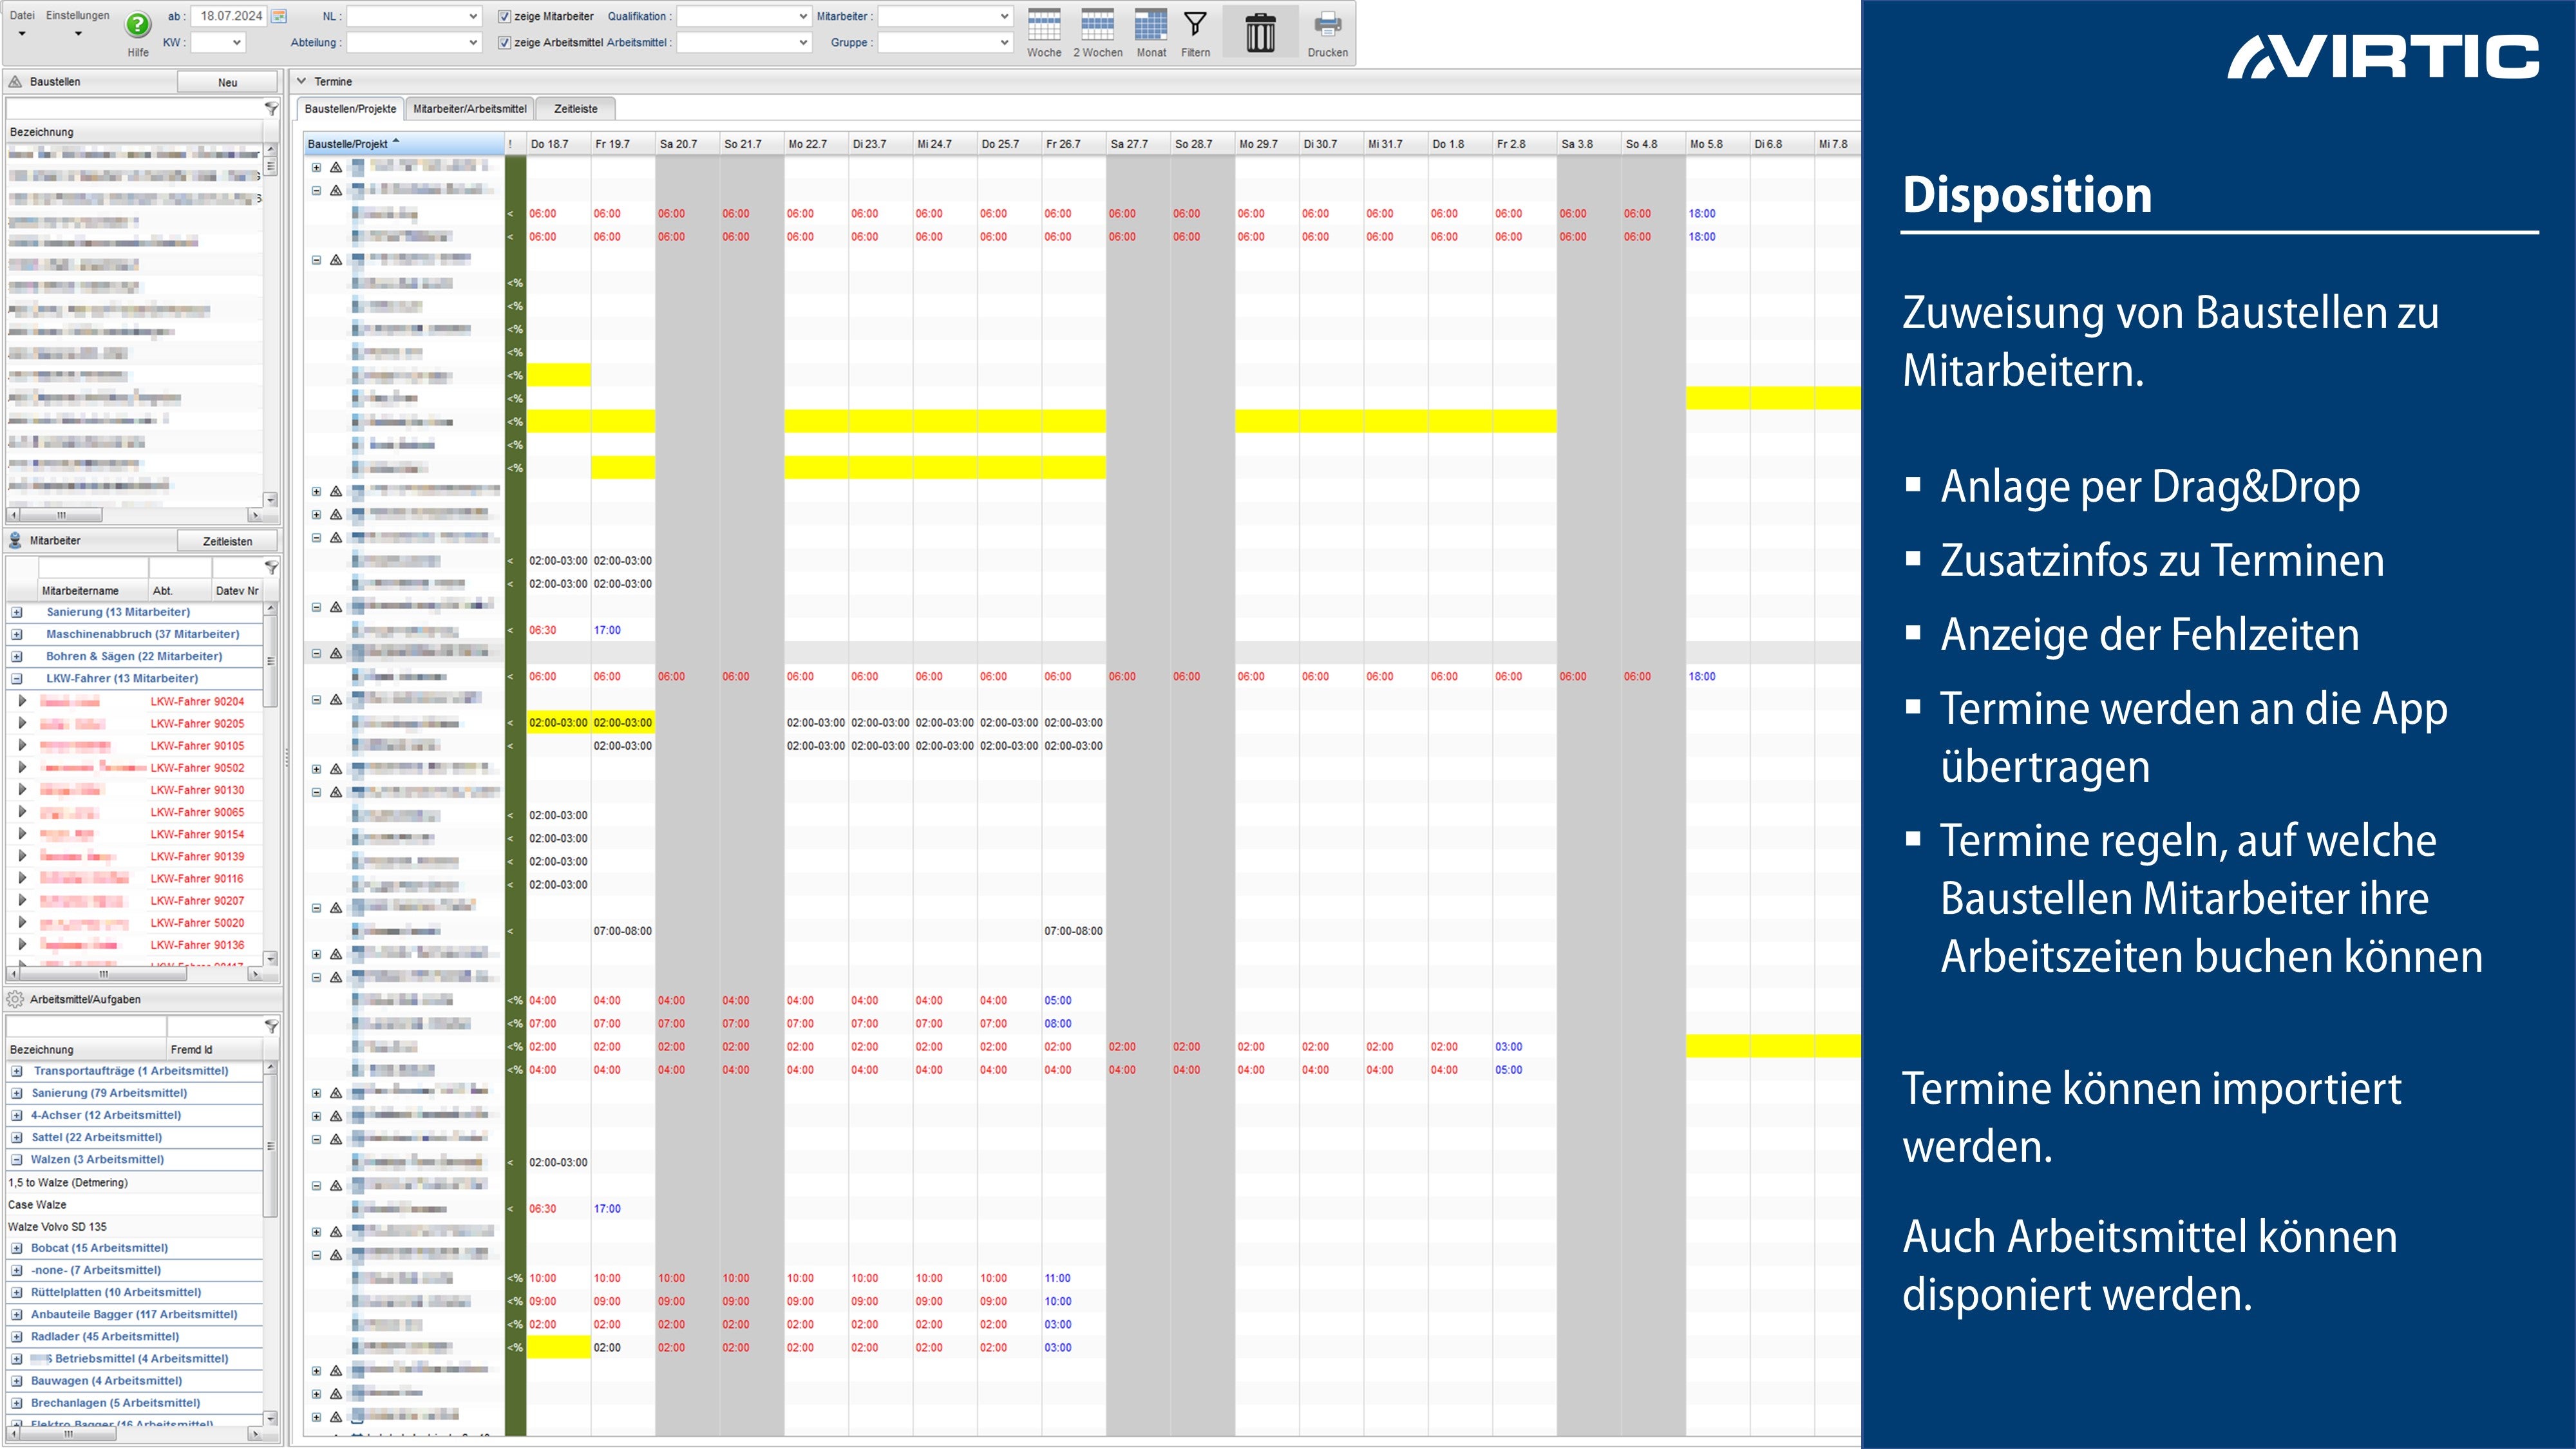Switch to 2 Wochen view icon

tap(1097, 25)
